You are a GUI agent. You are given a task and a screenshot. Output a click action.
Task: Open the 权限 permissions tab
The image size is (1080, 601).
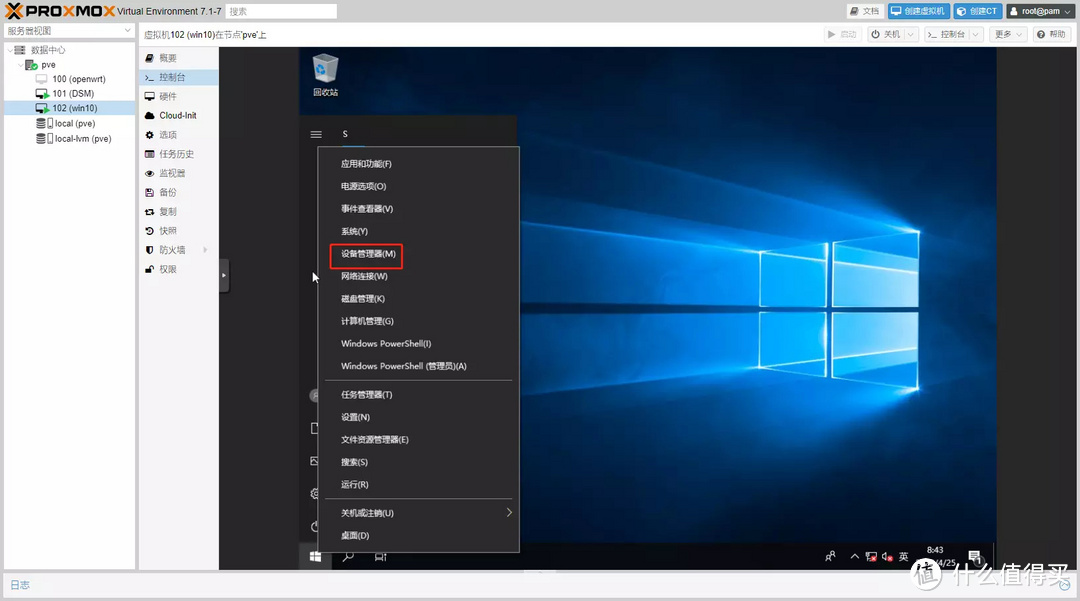[x=179, y=269]
